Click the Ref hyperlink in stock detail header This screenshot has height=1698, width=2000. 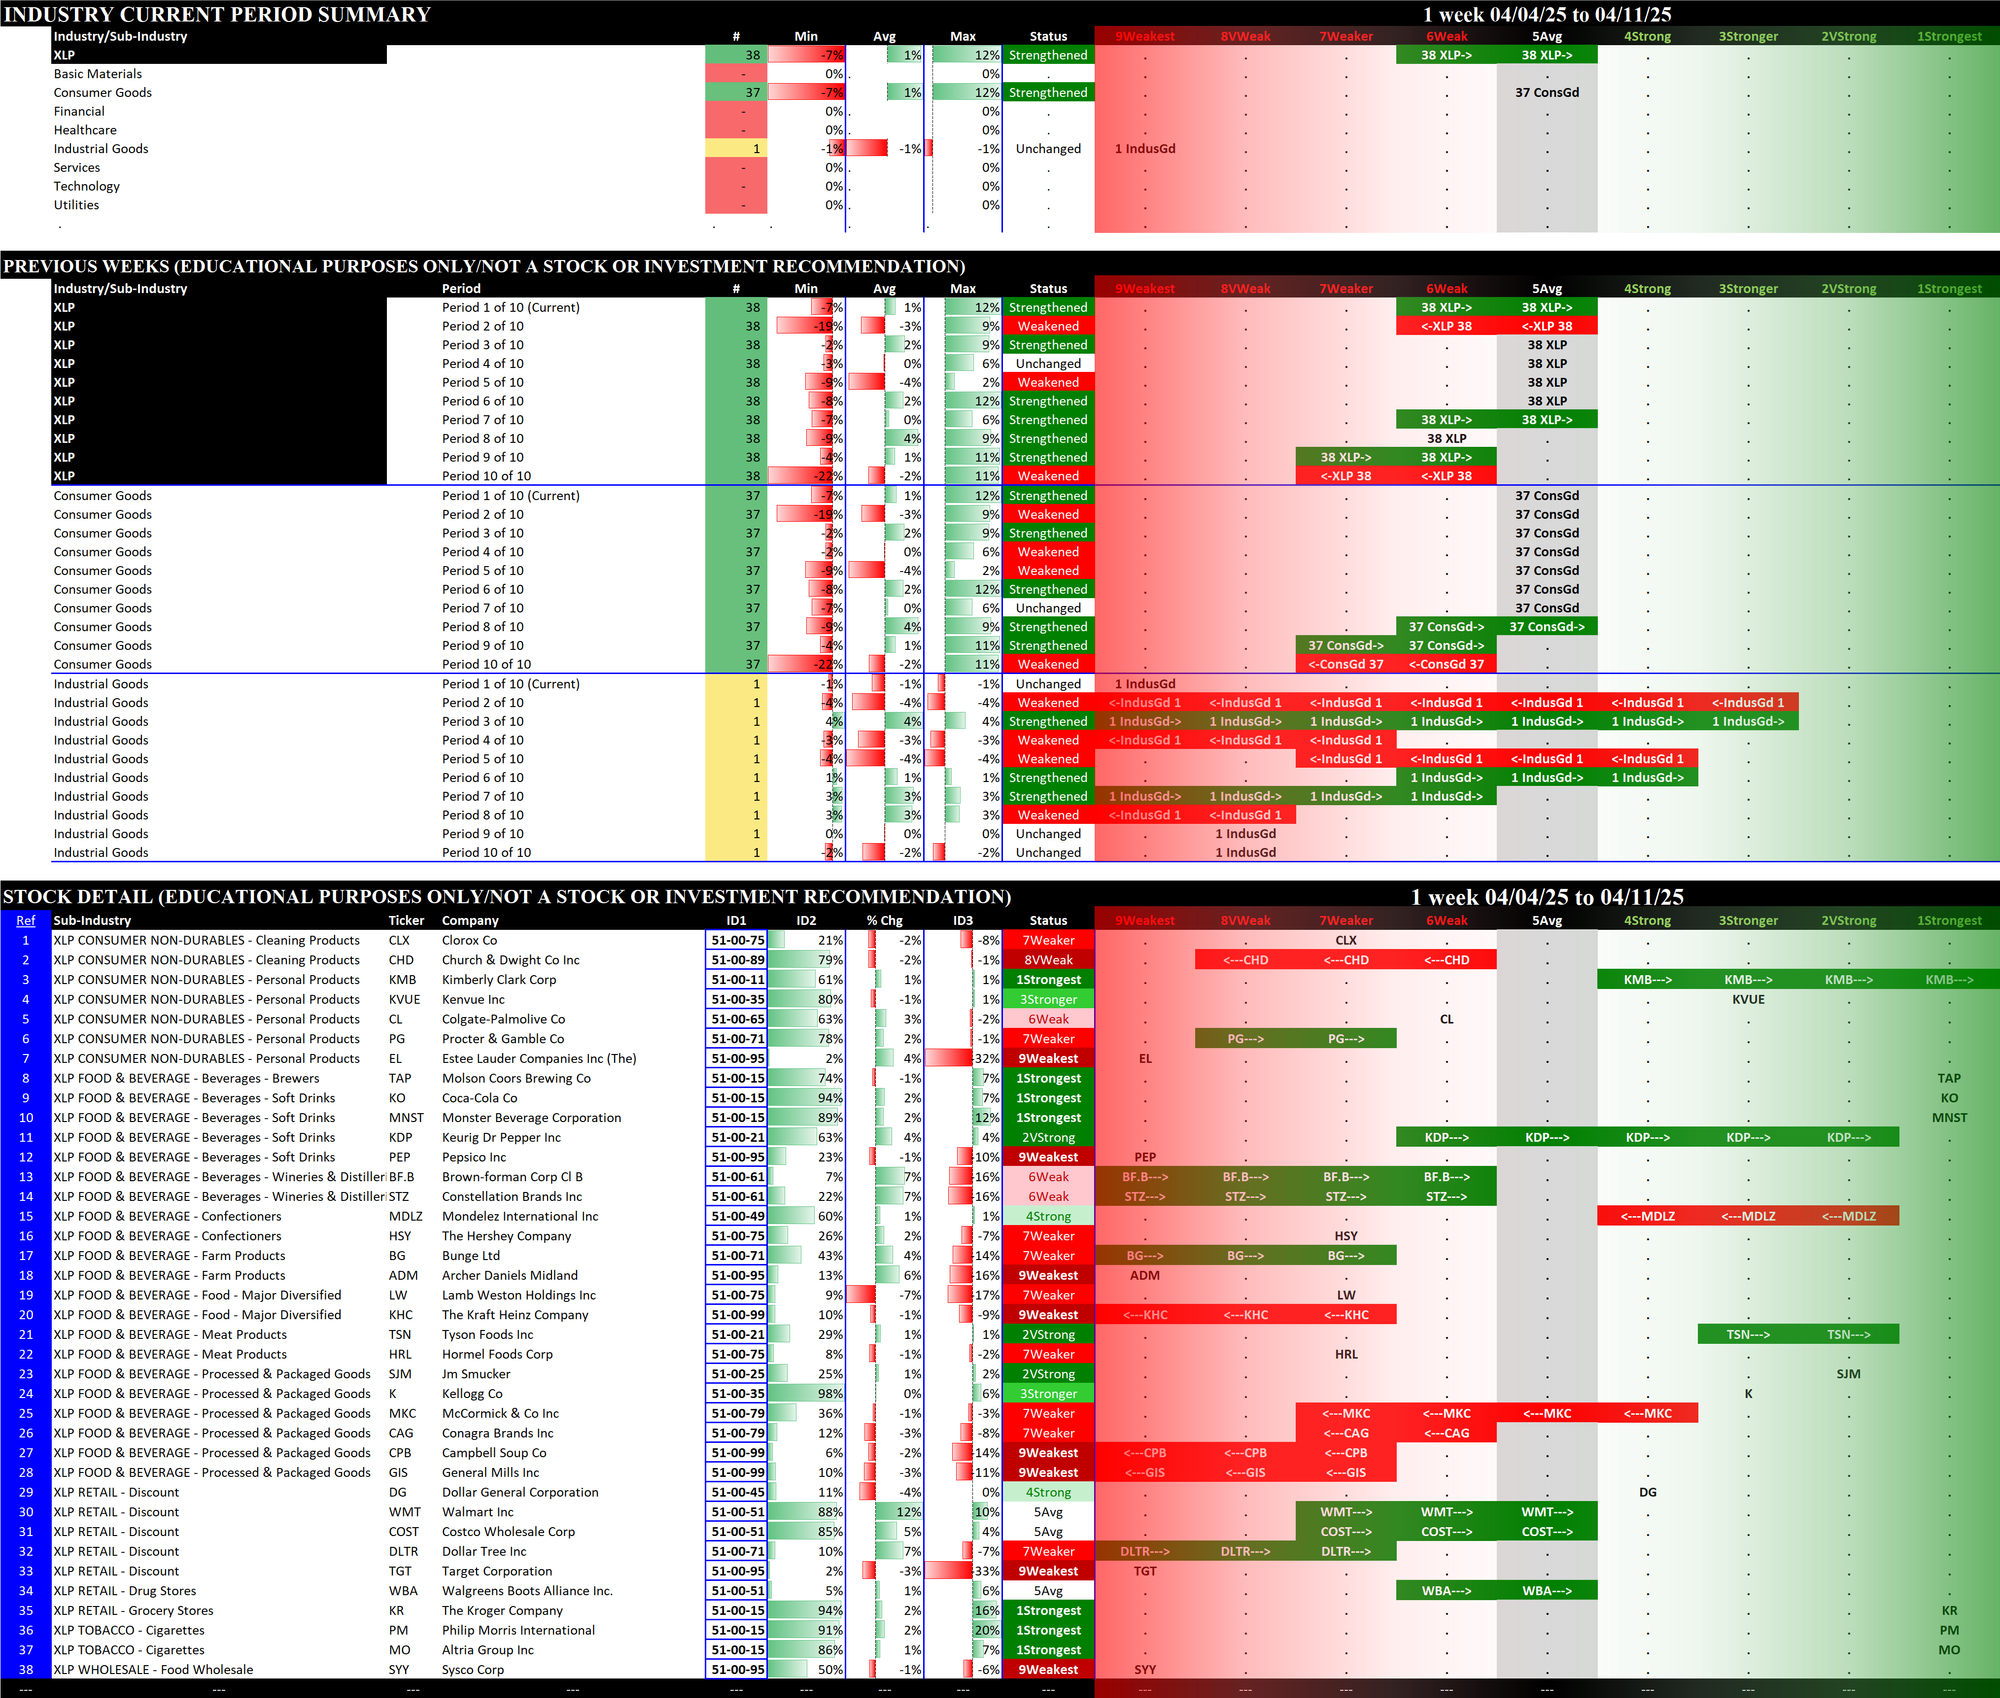[x=26, y=921]
